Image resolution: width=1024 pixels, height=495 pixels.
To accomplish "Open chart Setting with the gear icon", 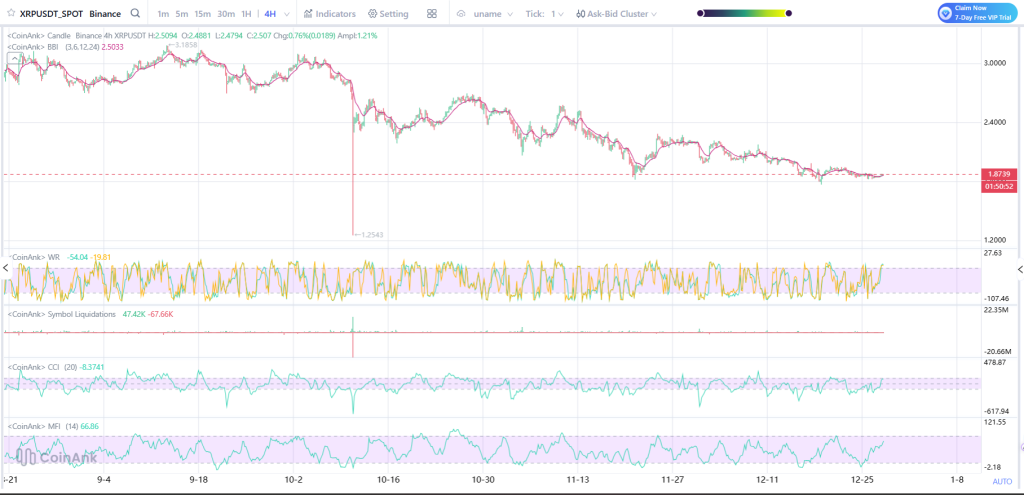I will pos(373,14).
